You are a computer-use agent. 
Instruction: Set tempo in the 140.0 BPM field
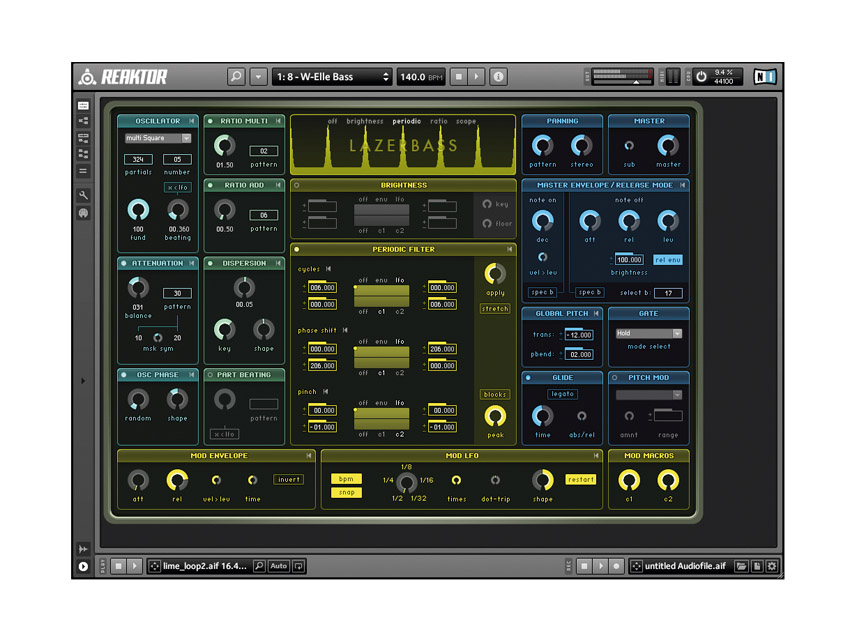pos(421,77)
